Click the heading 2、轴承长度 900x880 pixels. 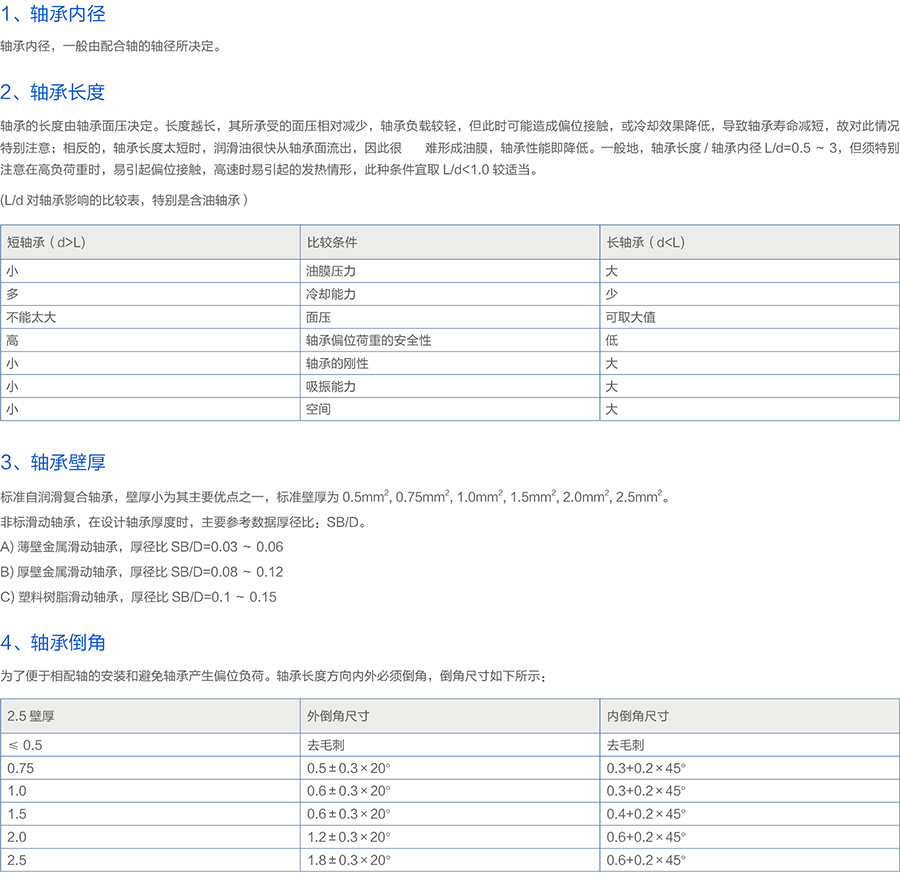click(x=53, y=92)
